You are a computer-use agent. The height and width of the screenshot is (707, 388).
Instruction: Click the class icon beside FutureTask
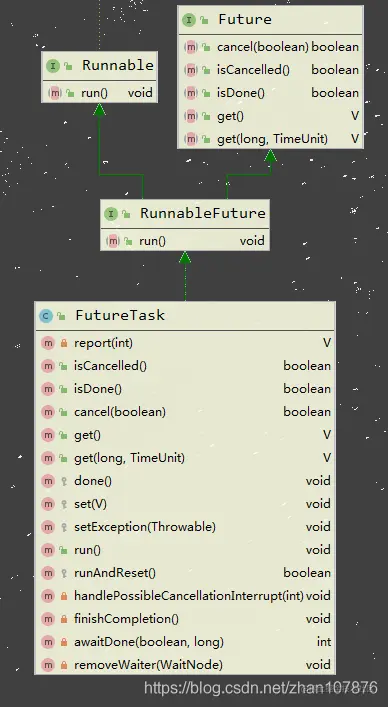pos(46,316)
